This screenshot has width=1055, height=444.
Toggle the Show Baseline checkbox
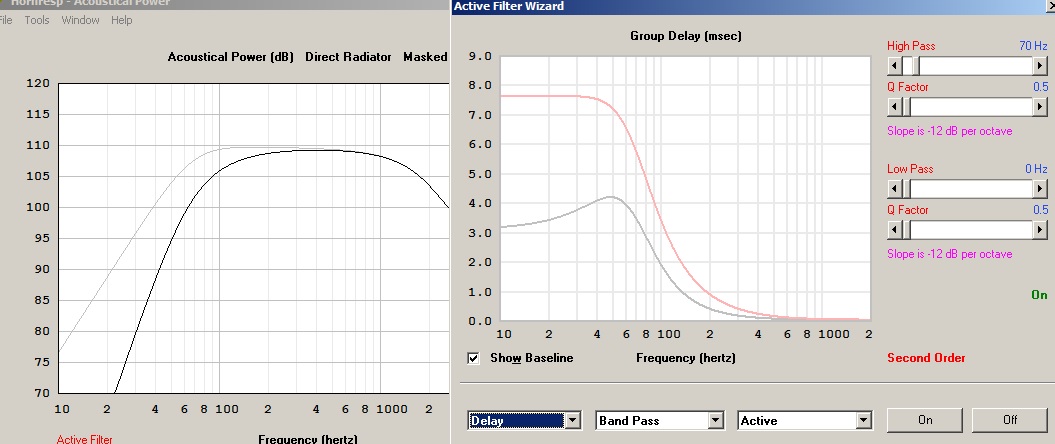(474, 359)
